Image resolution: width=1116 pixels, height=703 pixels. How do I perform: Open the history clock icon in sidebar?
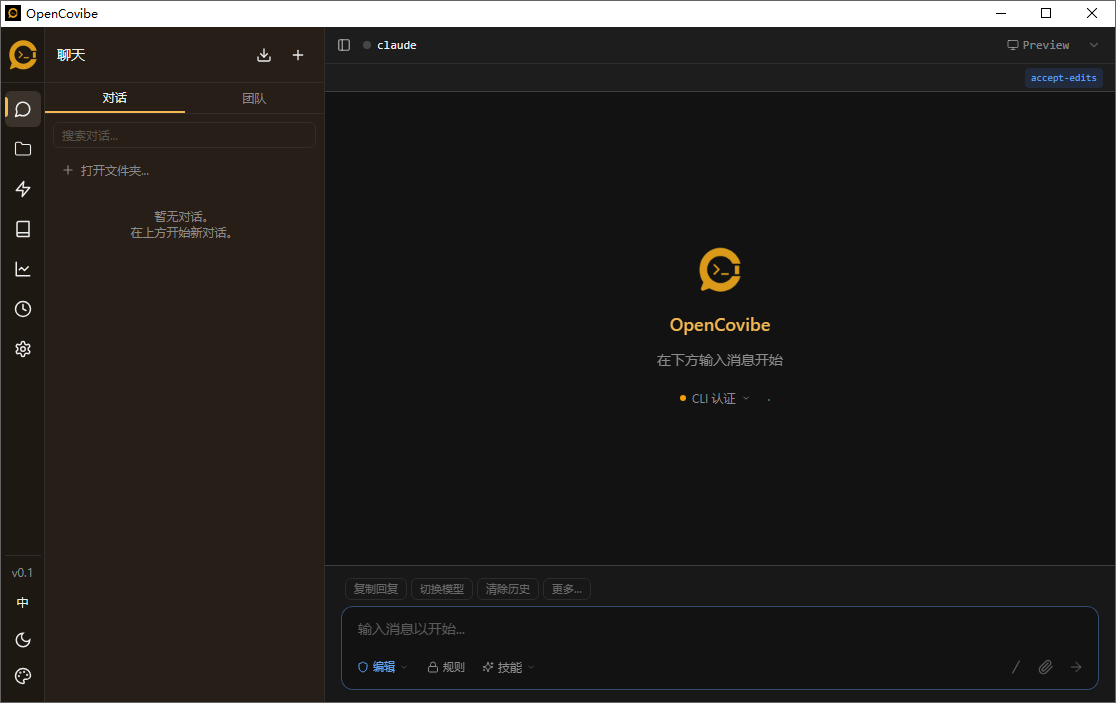(22, 309)
